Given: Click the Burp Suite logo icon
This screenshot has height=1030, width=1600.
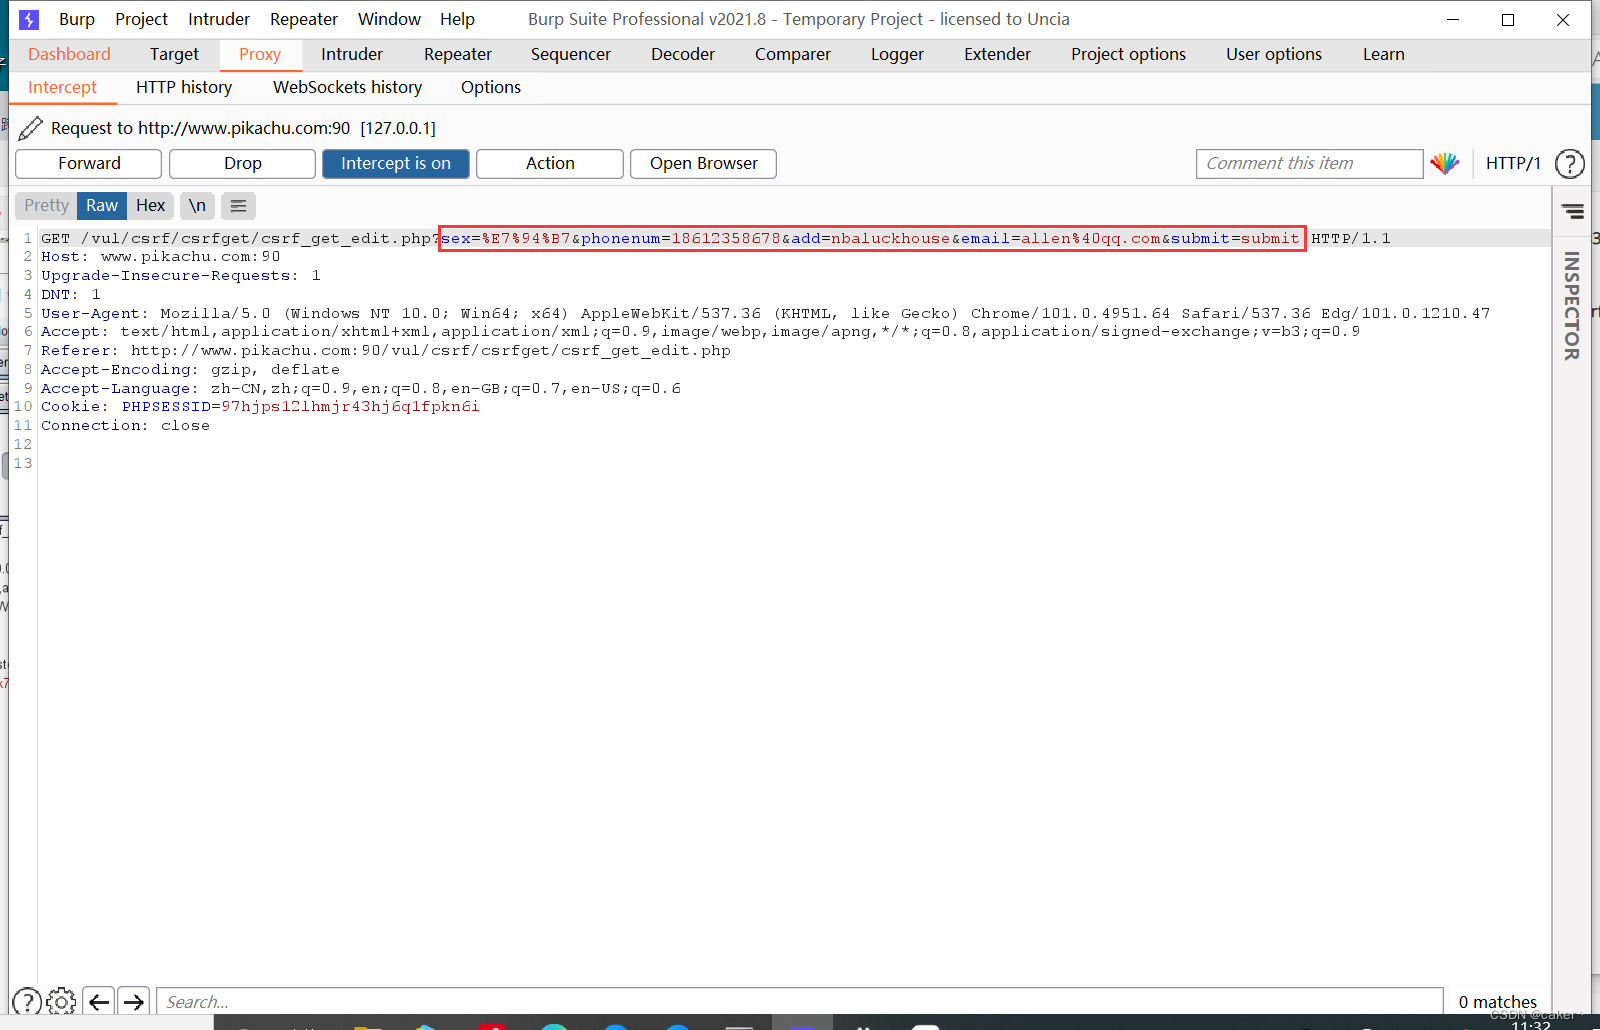Looking at the screenshot, I should pos(29,19).
